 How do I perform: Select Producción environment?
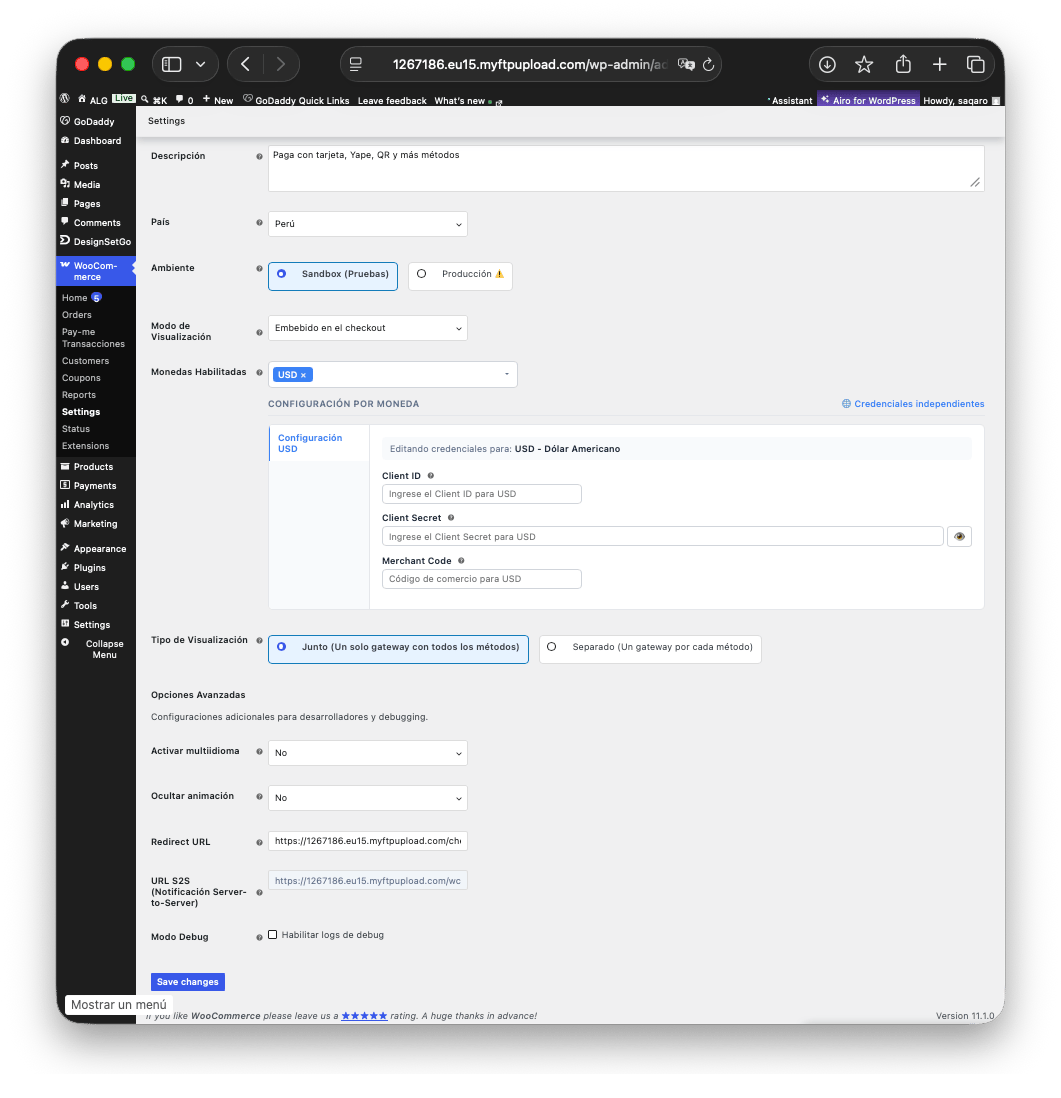click(460, 276)
